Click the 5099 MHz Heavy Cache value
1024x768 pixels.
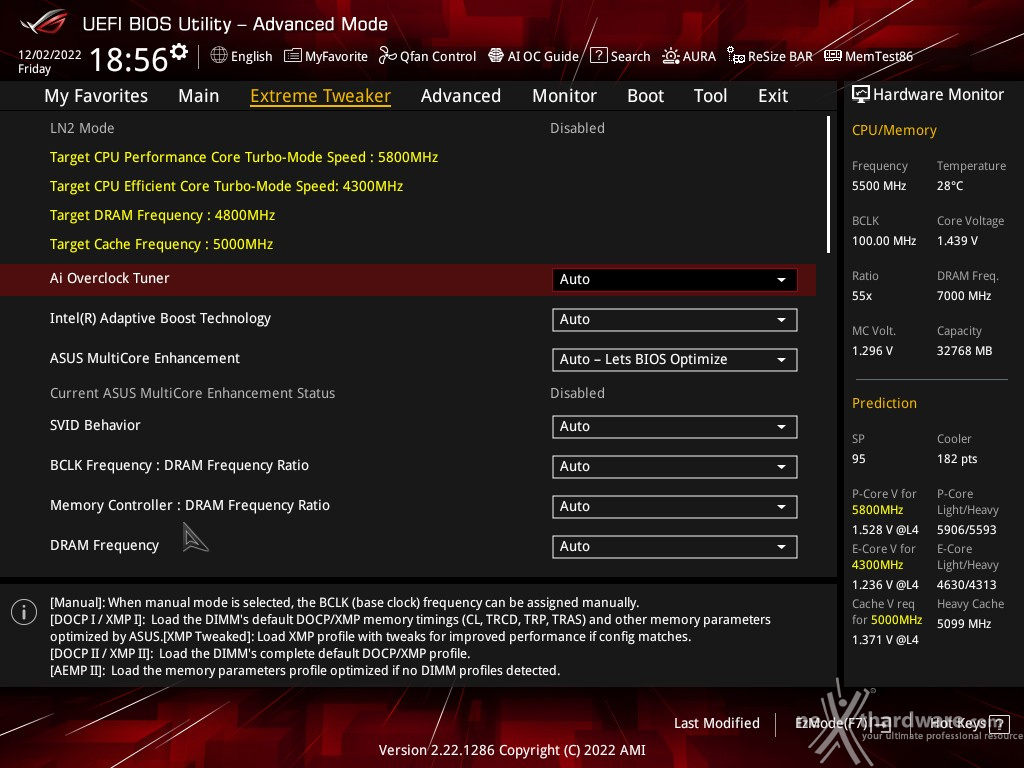pyautogui.click(x=964, y=624)
